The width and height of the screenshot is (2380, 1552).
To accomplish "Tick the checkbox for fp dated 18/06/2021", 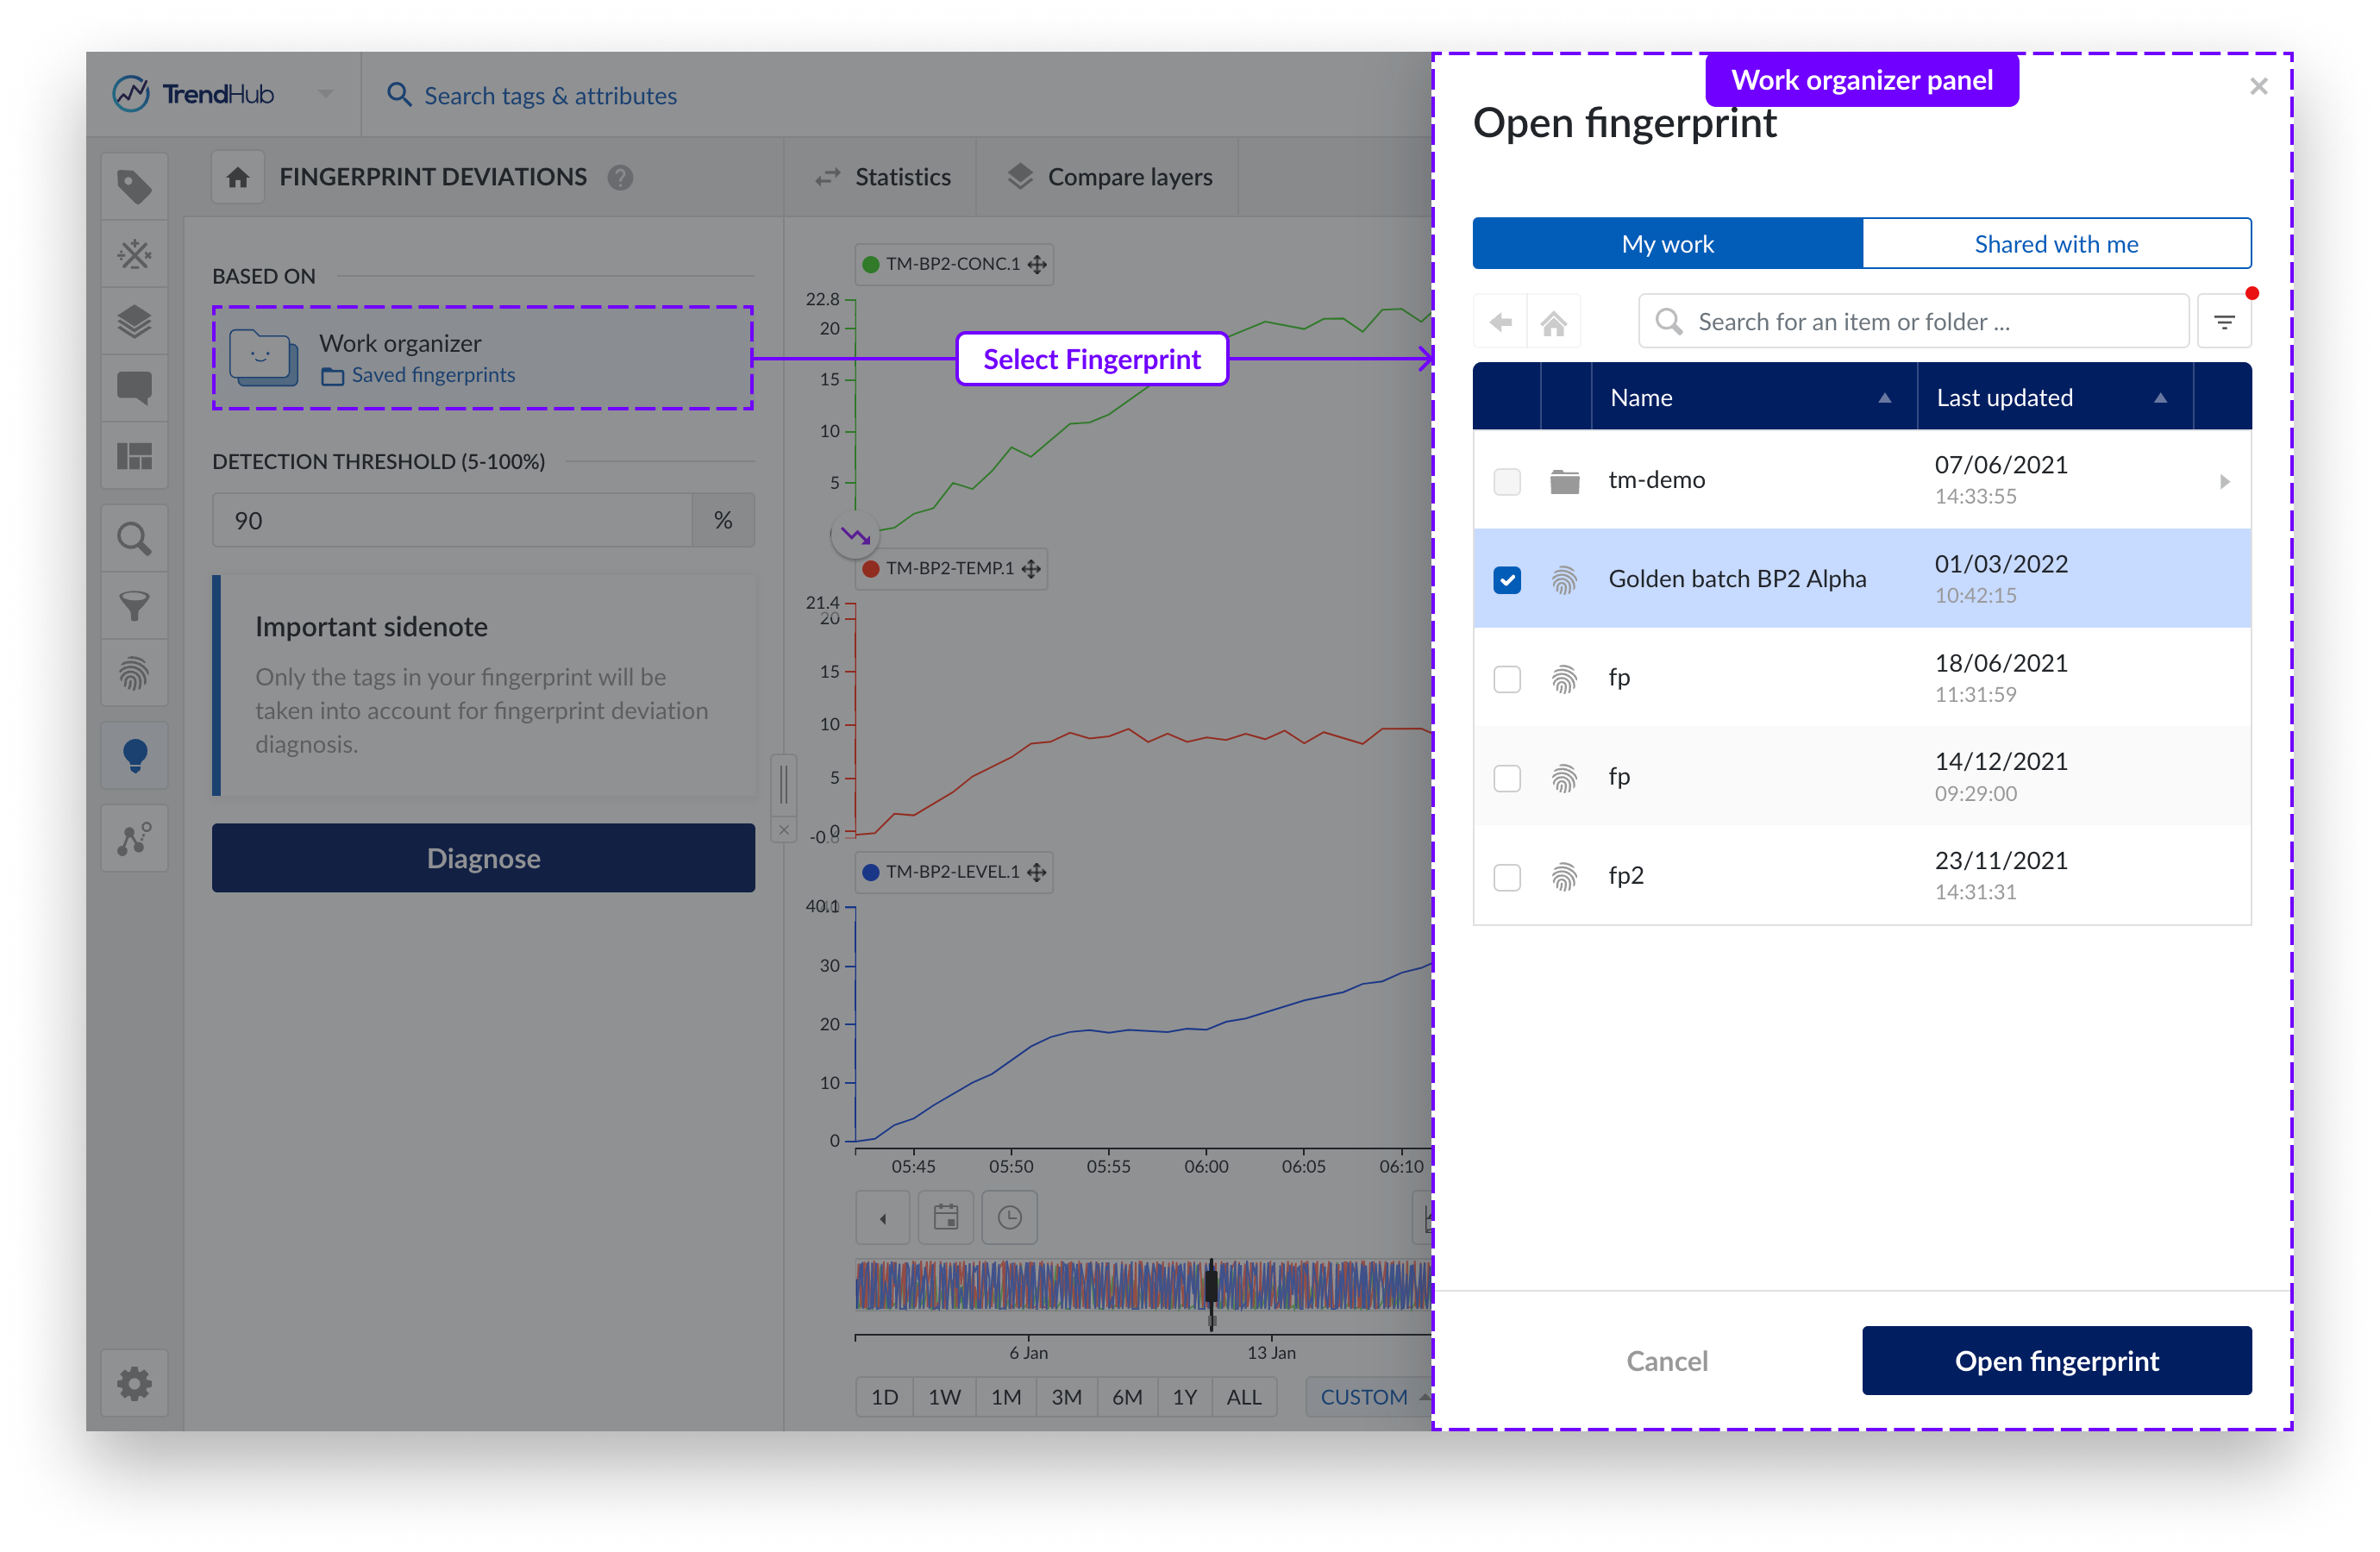I will tap(1506, 679).
